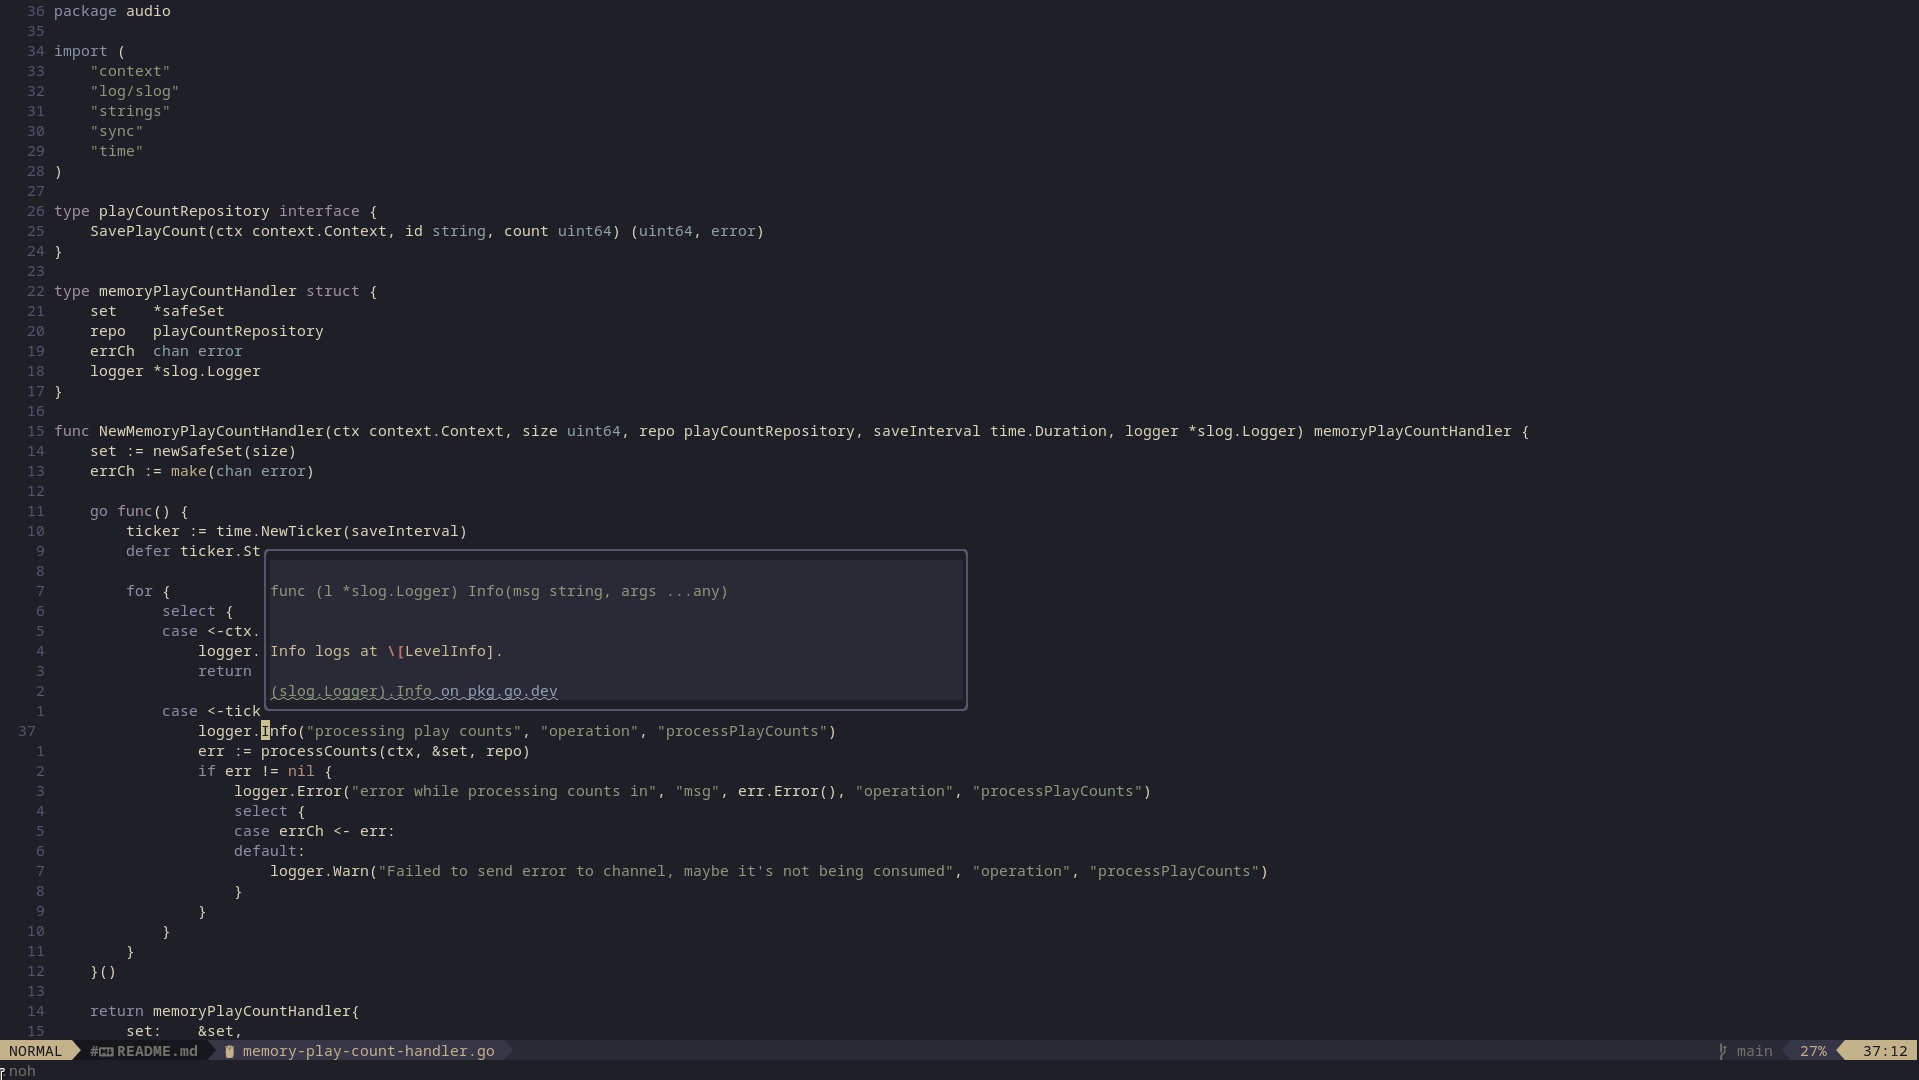Click relative line number 36 at top
Screen dimensions: 1919x1080
tap(36, 11)
